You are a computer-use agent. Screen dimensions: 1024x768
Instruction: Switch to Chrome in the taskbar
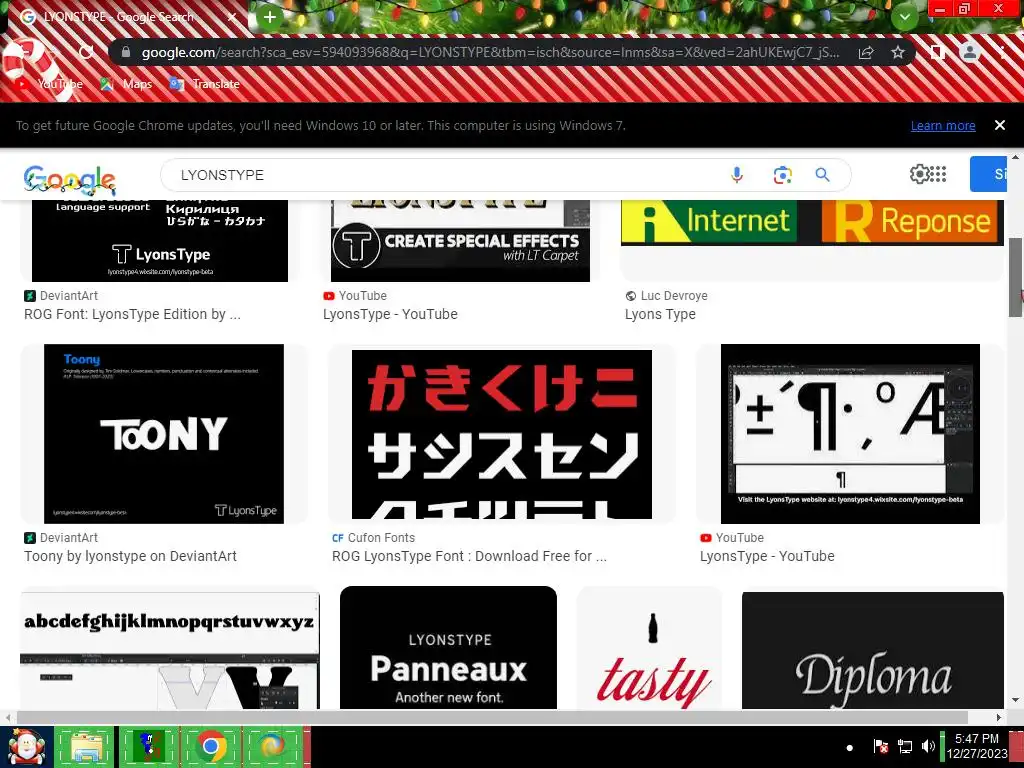point(210,747)
